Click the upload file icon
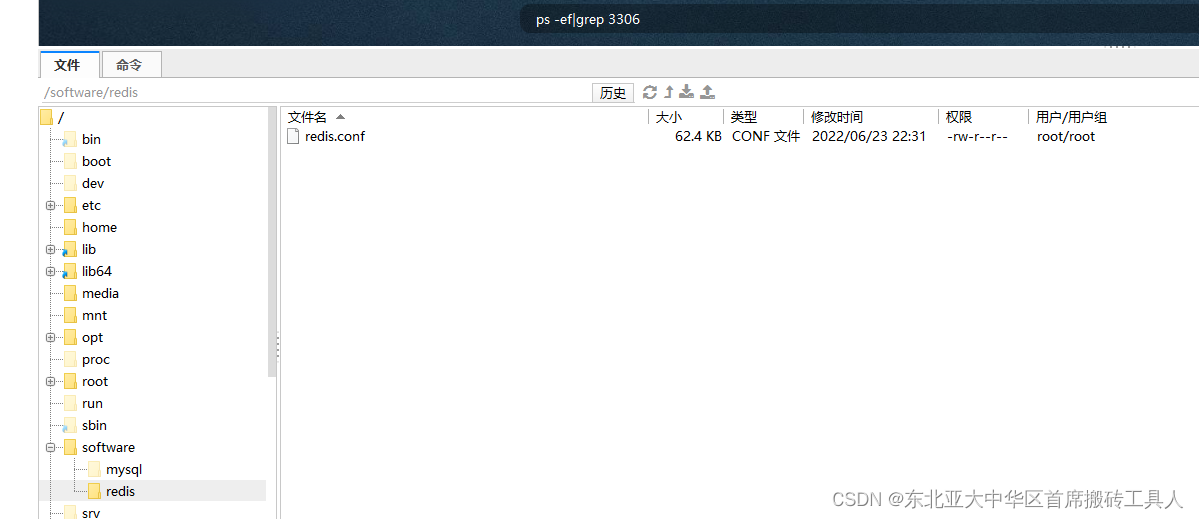This screenshot has width=1199, height=519. [x=708, y=92]
